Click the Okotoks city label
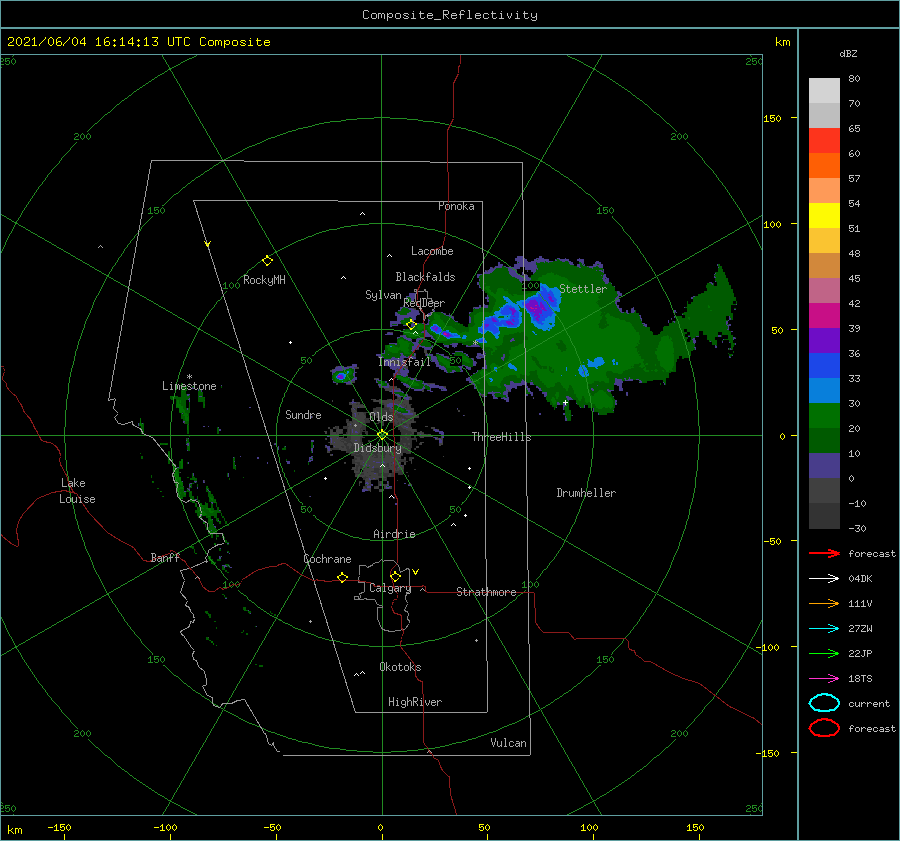 pyautogui.click(x=400, y=667)
